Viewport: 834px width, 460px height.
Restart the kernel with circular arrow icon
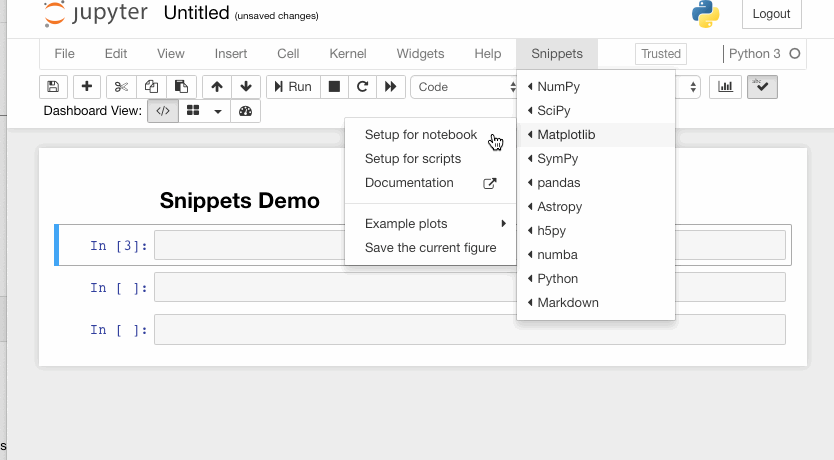[363, 87]
